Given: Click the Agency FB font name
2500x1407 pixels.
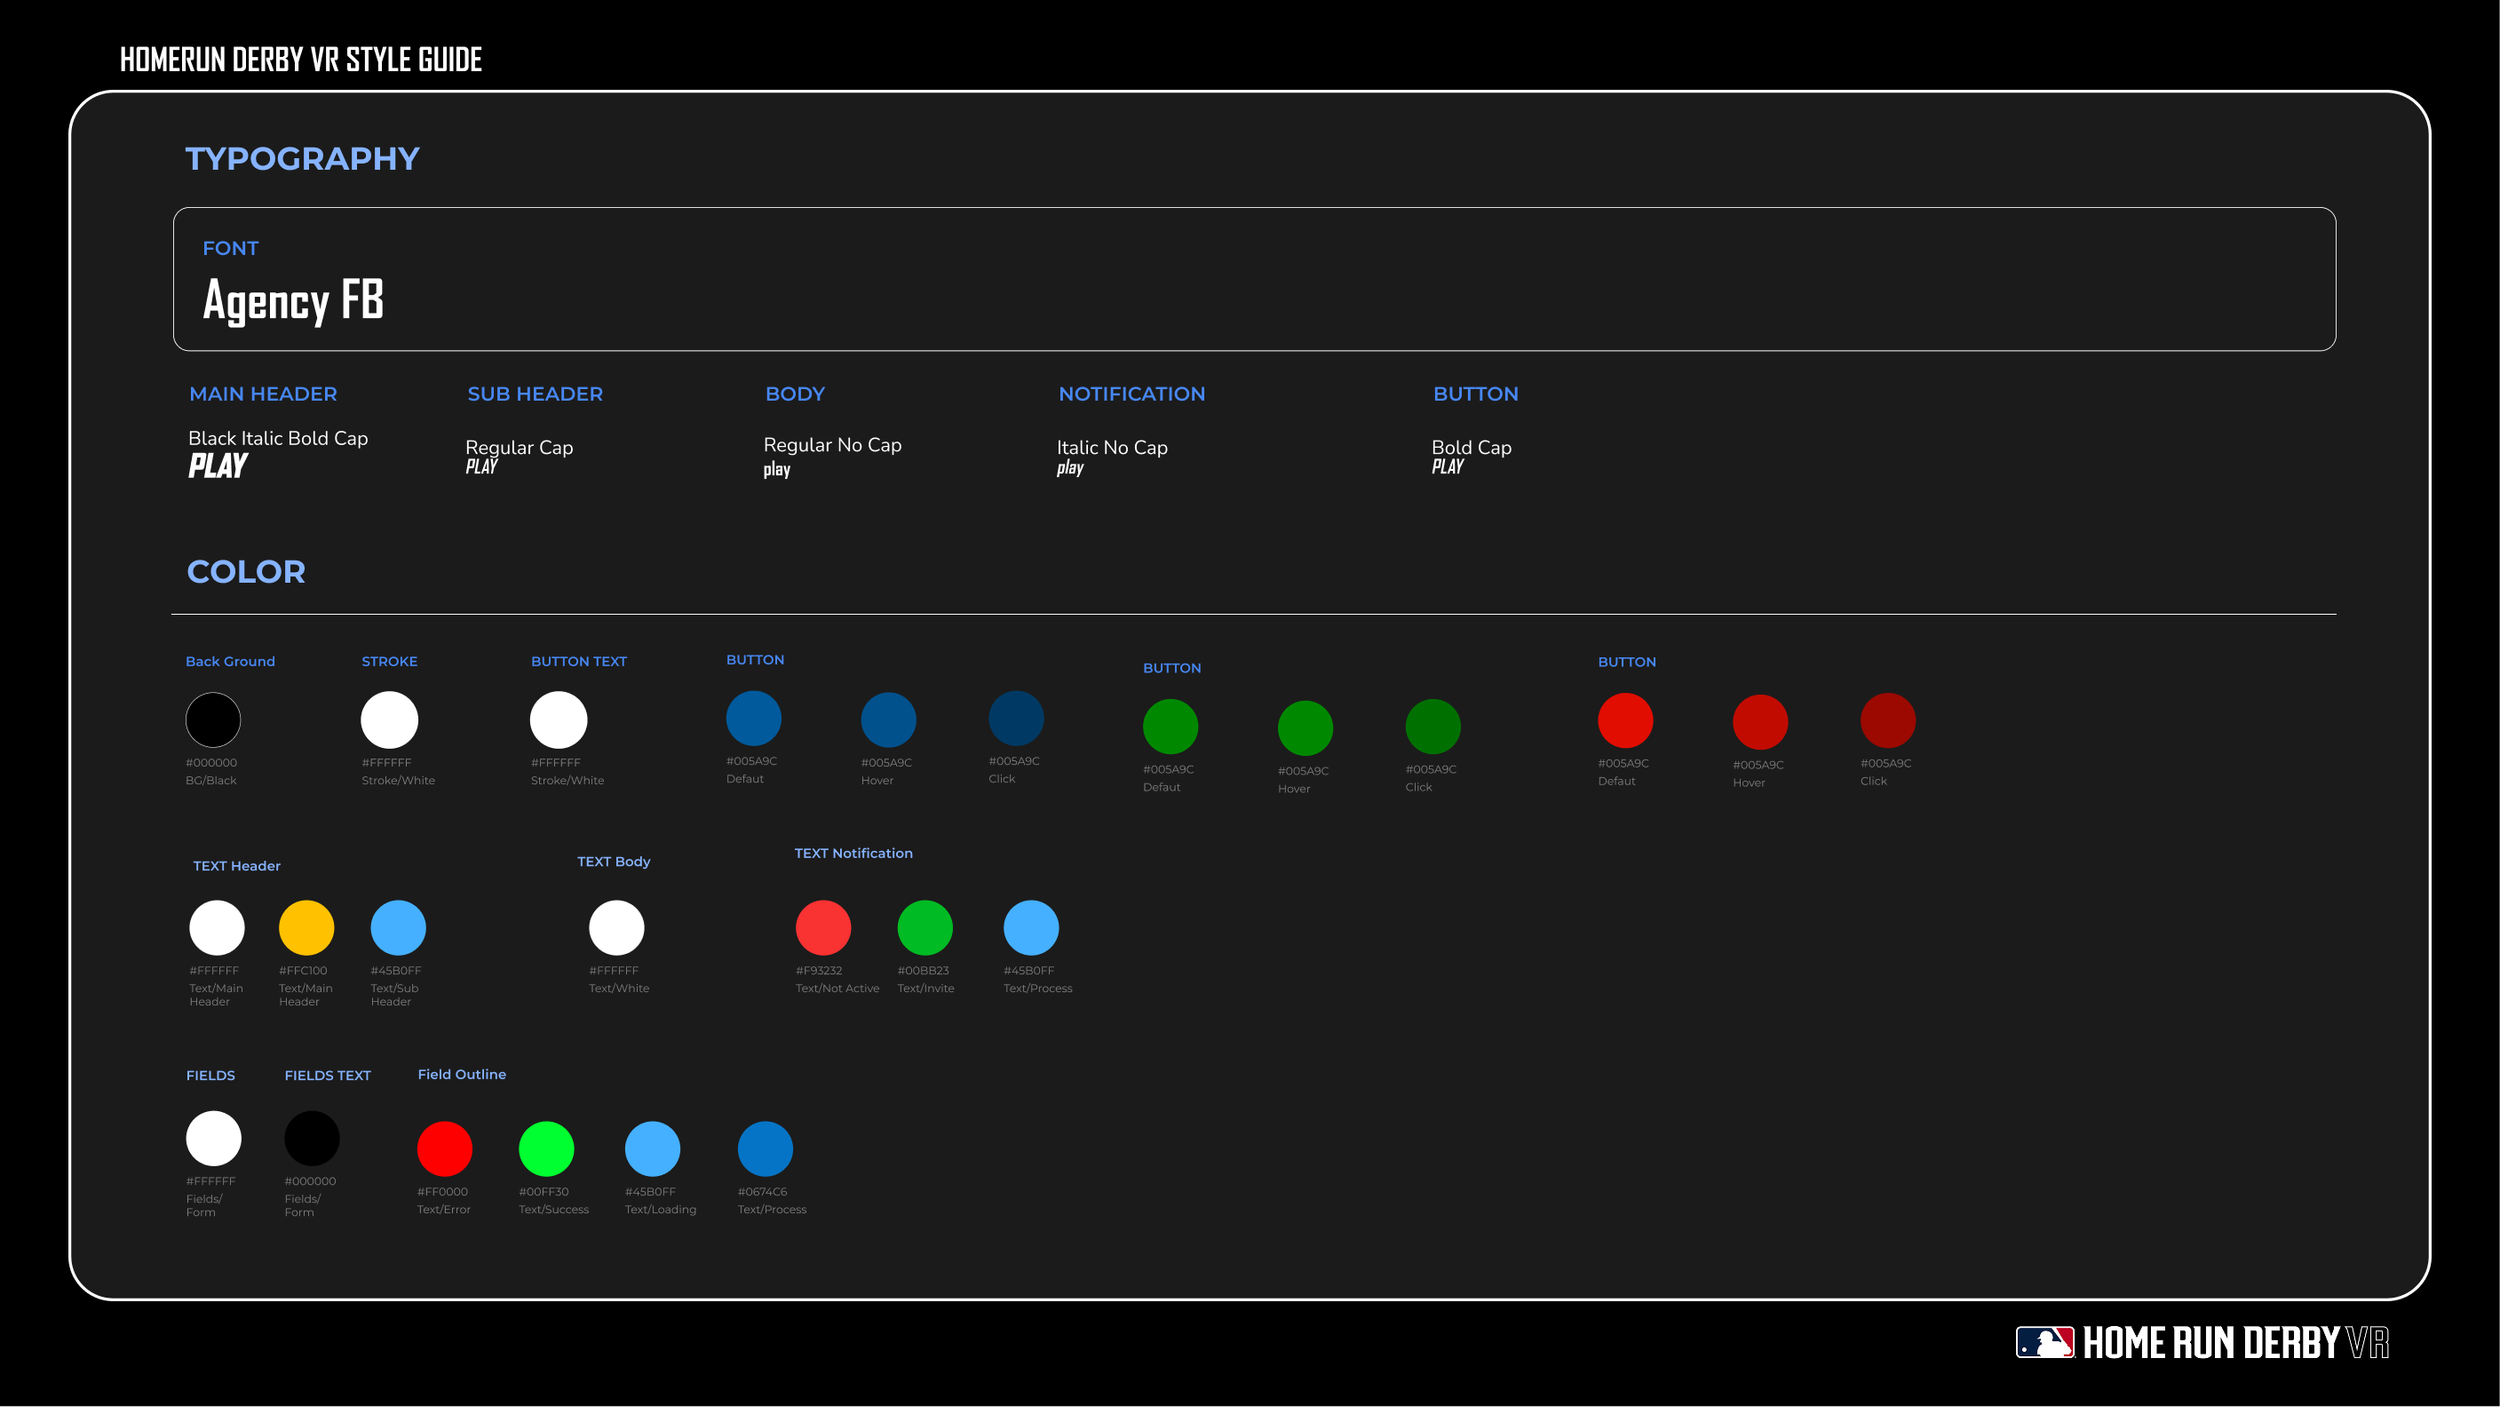Looking at the screenshot, I should tap(293, 300).
